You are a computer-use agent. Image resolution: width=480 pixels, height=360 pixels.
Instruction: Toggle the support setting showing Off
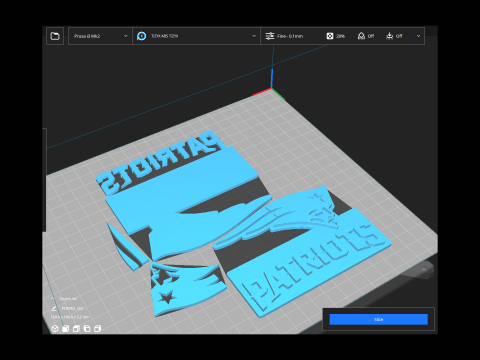[366, 36]
